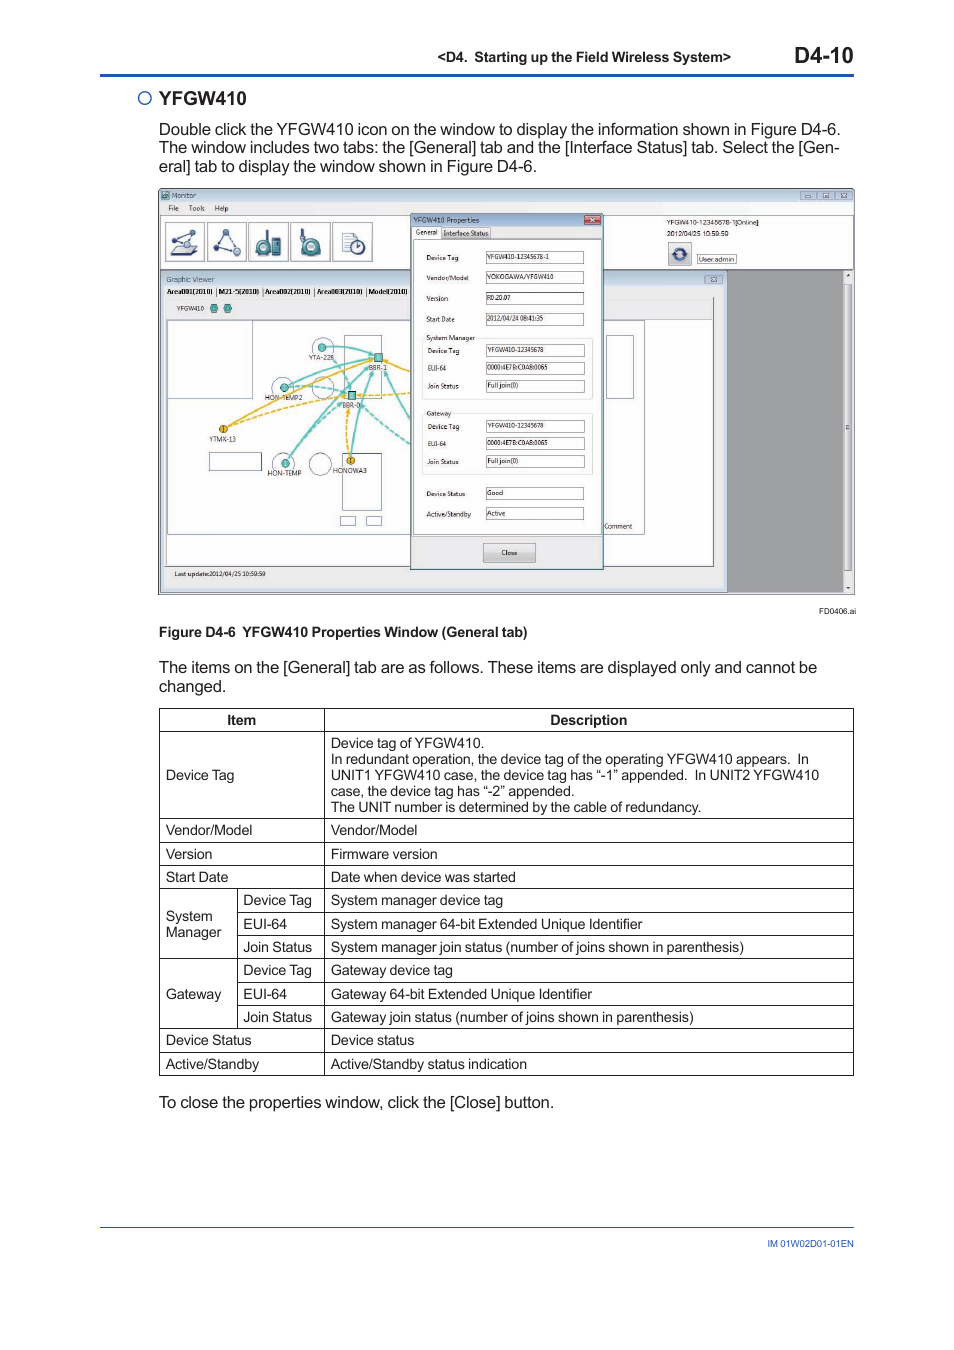The image size is (954, 1350).
Task: Click the scrollbar up arrow in Monitor
Action: pos(848,275)
